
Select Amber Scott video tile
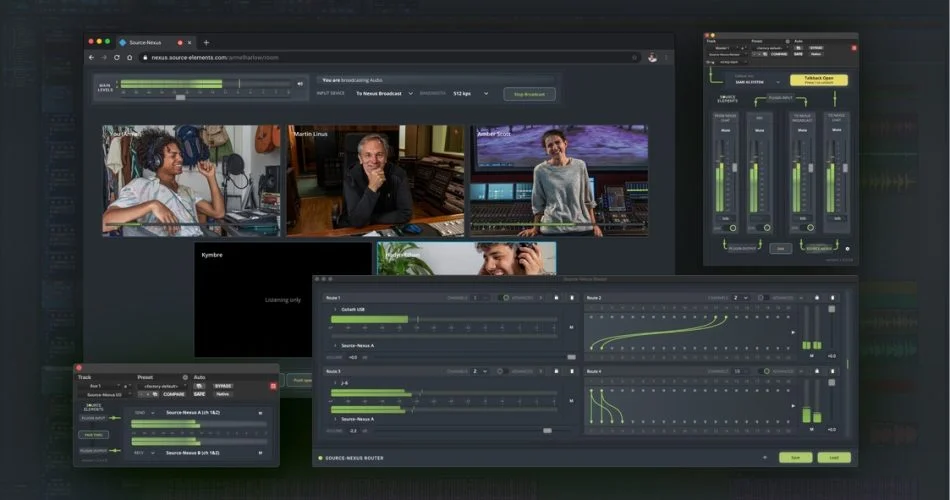click(x=559, y=181)
